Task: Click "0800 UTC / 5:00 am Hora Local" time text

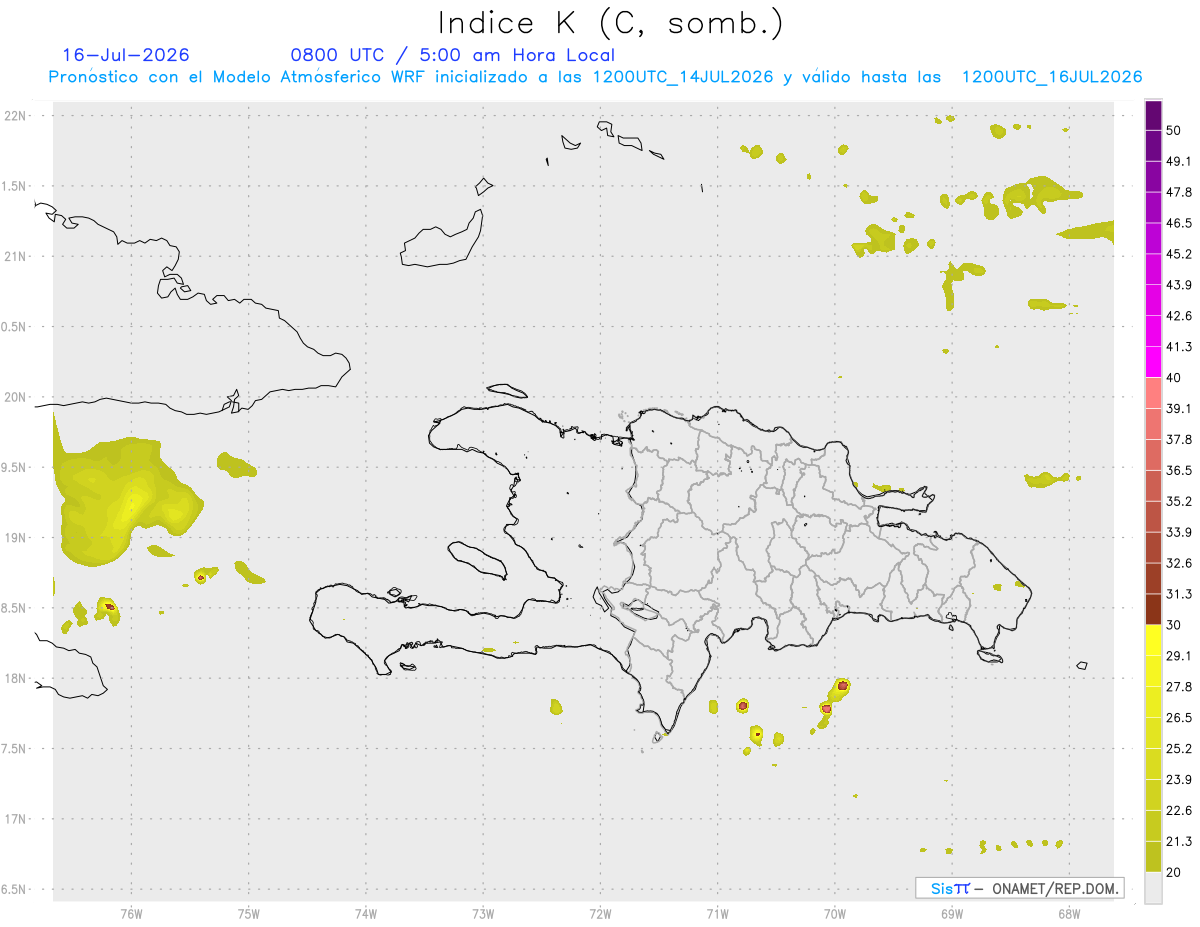Action: pyautogui.click(x=453, y=55)
